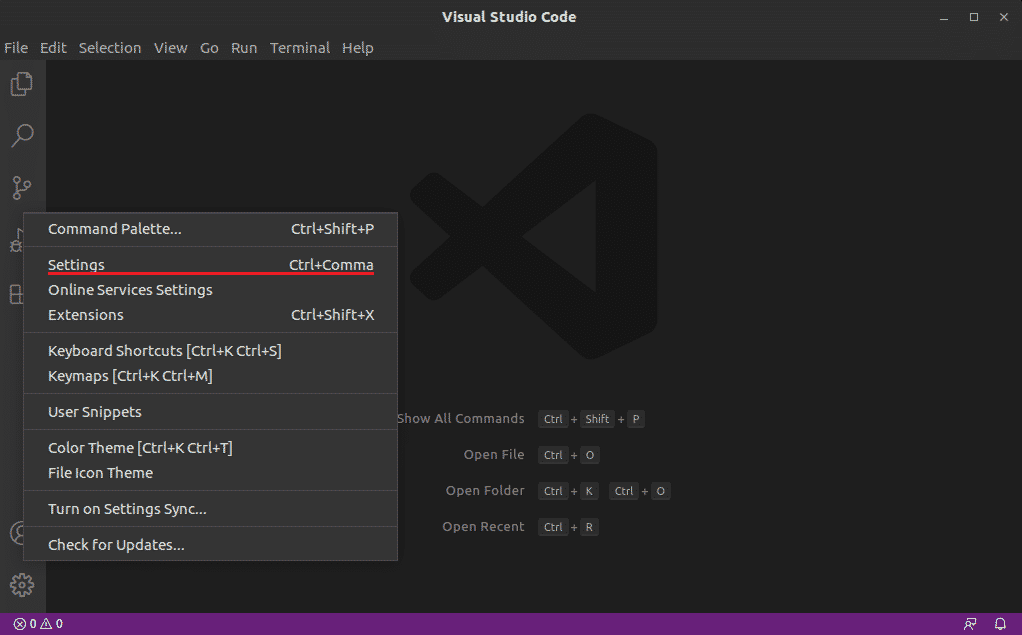1022x635 pixels.
Task: Open the Search view icon
Action: tap(22, 135)
